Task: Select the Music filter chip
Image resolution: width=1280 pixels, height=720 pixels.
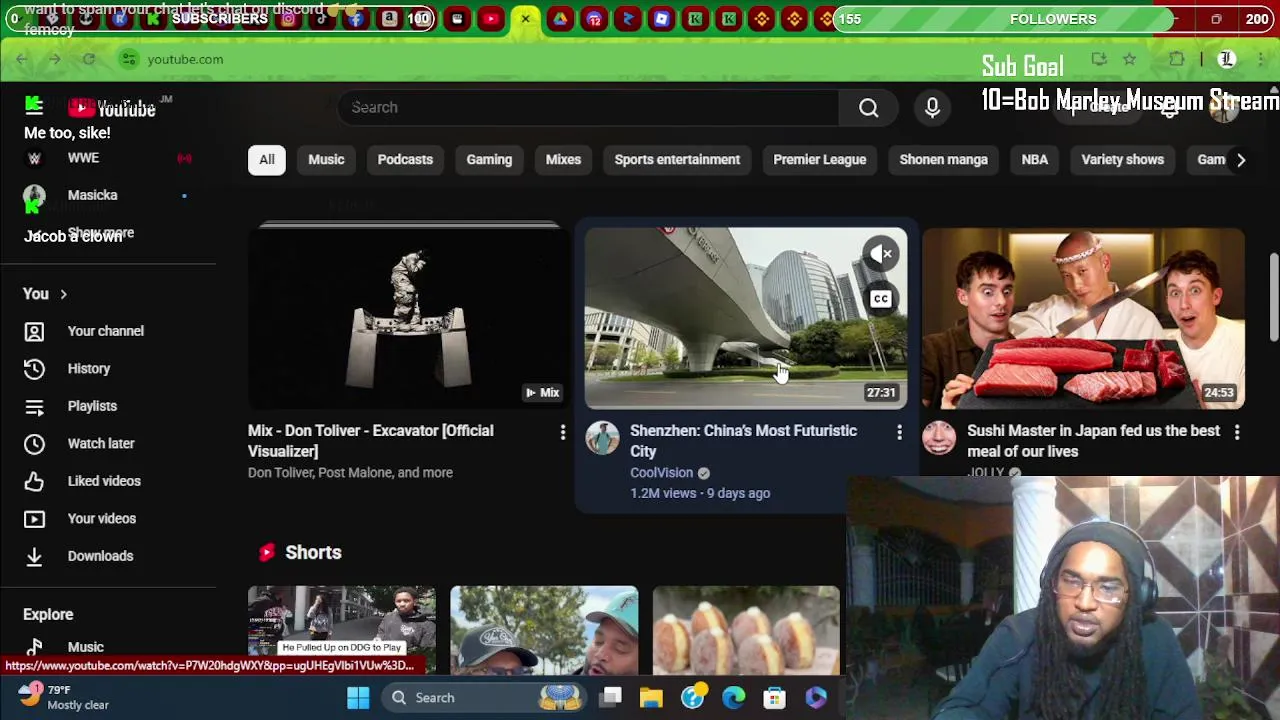Action: click(x=326, y=160)
